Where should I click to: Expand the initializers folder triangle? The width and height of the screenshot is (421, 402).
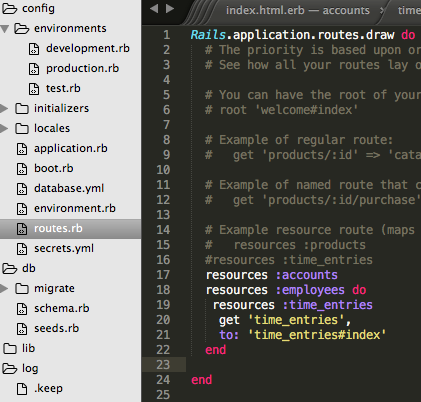(x=4, y=109)
